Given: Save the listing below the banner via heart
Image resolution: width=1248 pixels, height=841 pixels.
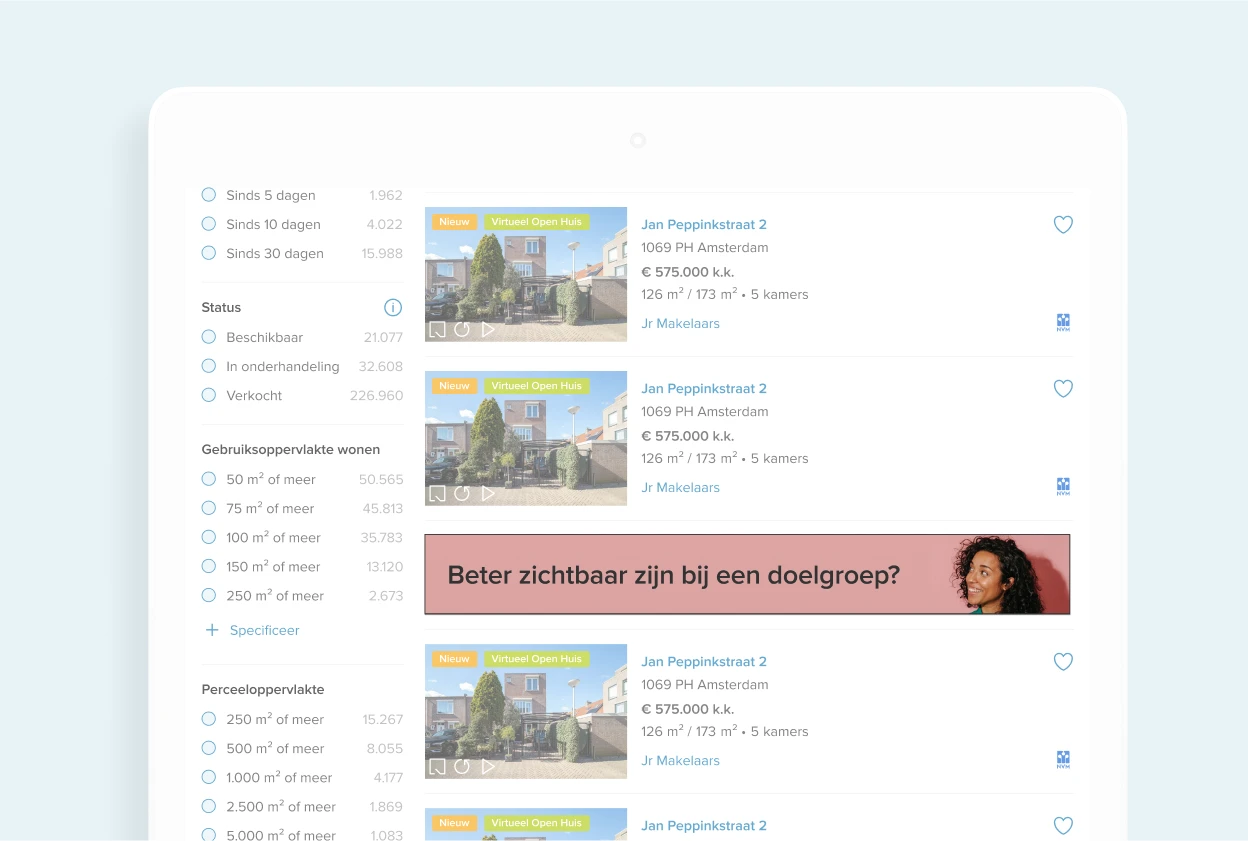Looking at the screenshot, I should pyautogui.click(x=1063, y=662).
